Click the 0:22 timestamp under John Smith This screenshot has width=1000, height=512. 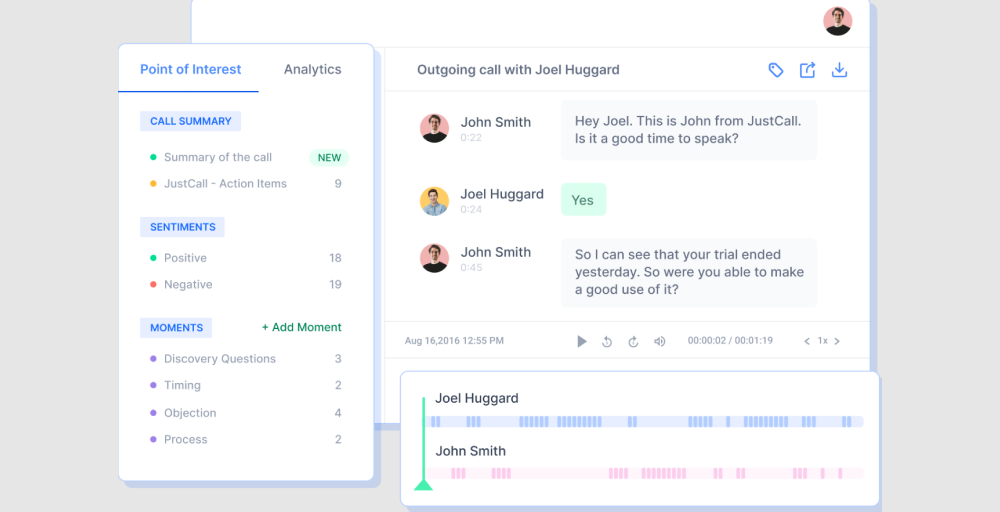coord(471,138)
